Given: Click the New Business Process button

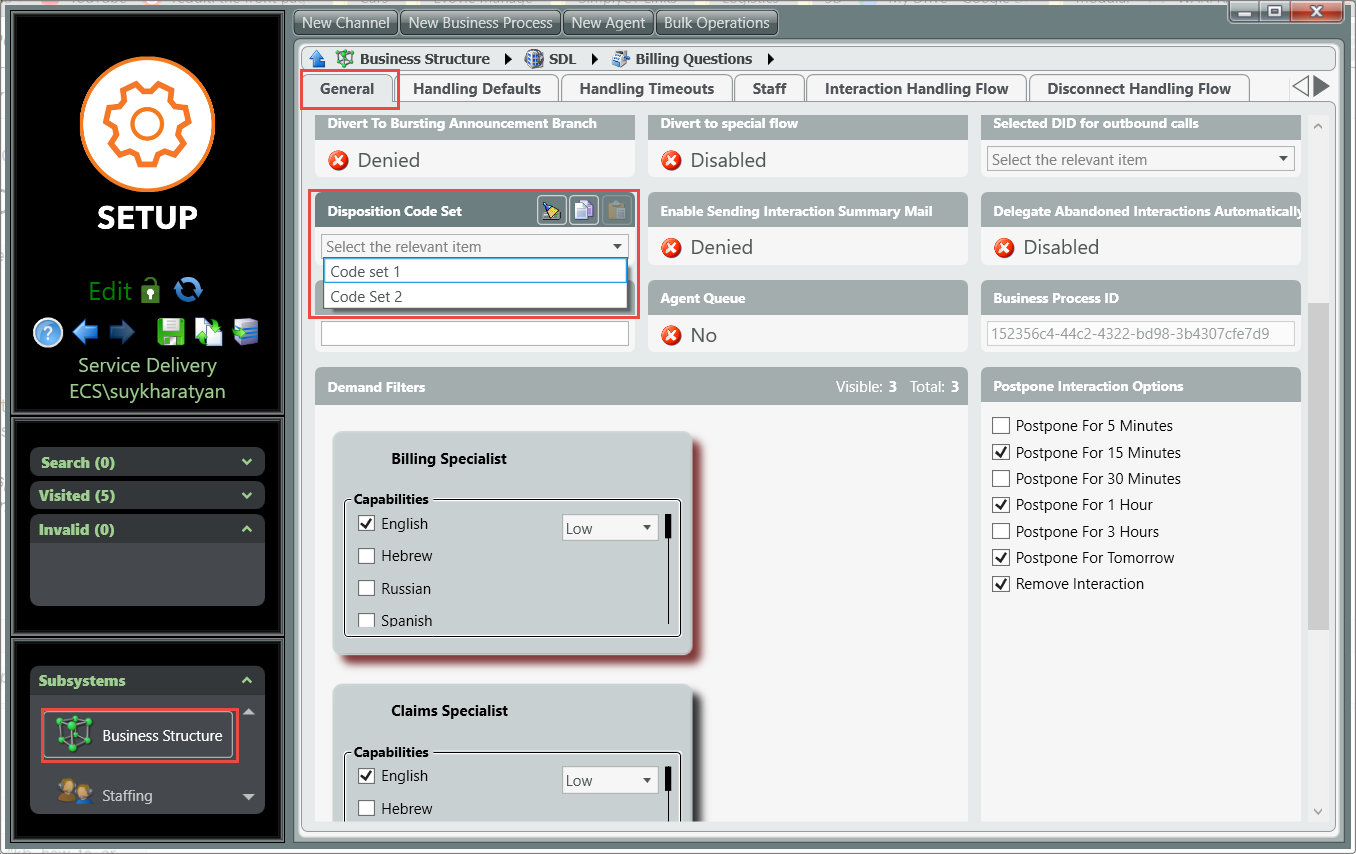Looking at the screenshot, I should click(x=480, y=23).
